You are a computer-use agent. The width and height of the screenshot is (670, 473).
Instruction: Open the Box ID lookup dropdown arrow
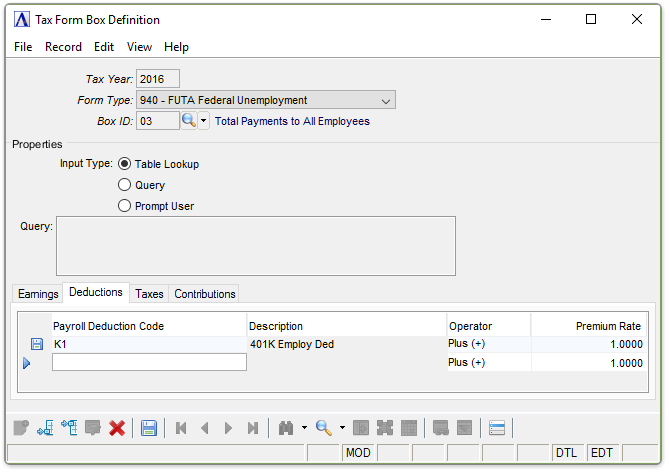click(203, 121)
